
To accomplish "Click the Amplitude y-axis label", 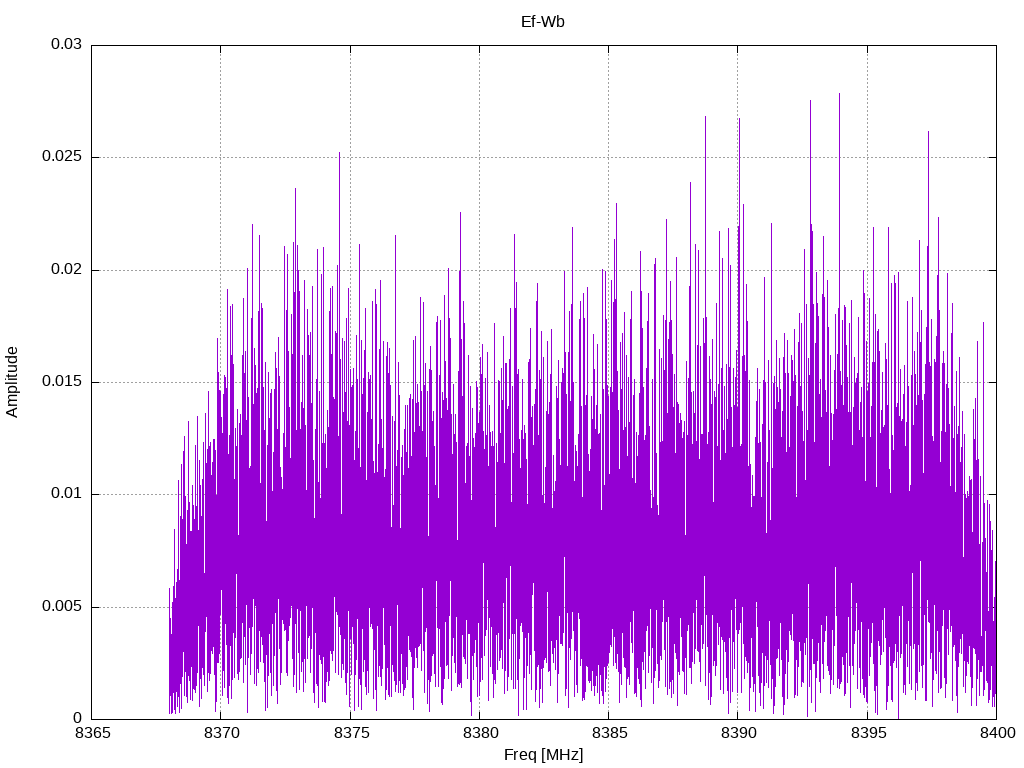I will (x=12, y=382).
